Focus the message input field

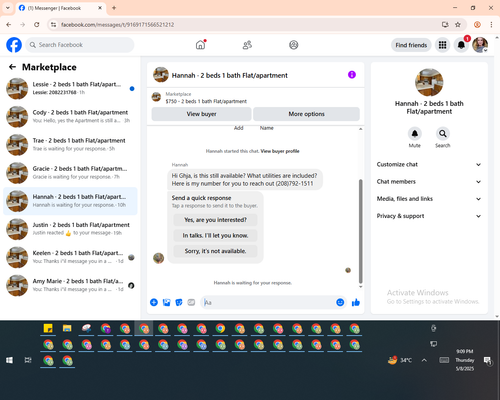pos(268,302)
